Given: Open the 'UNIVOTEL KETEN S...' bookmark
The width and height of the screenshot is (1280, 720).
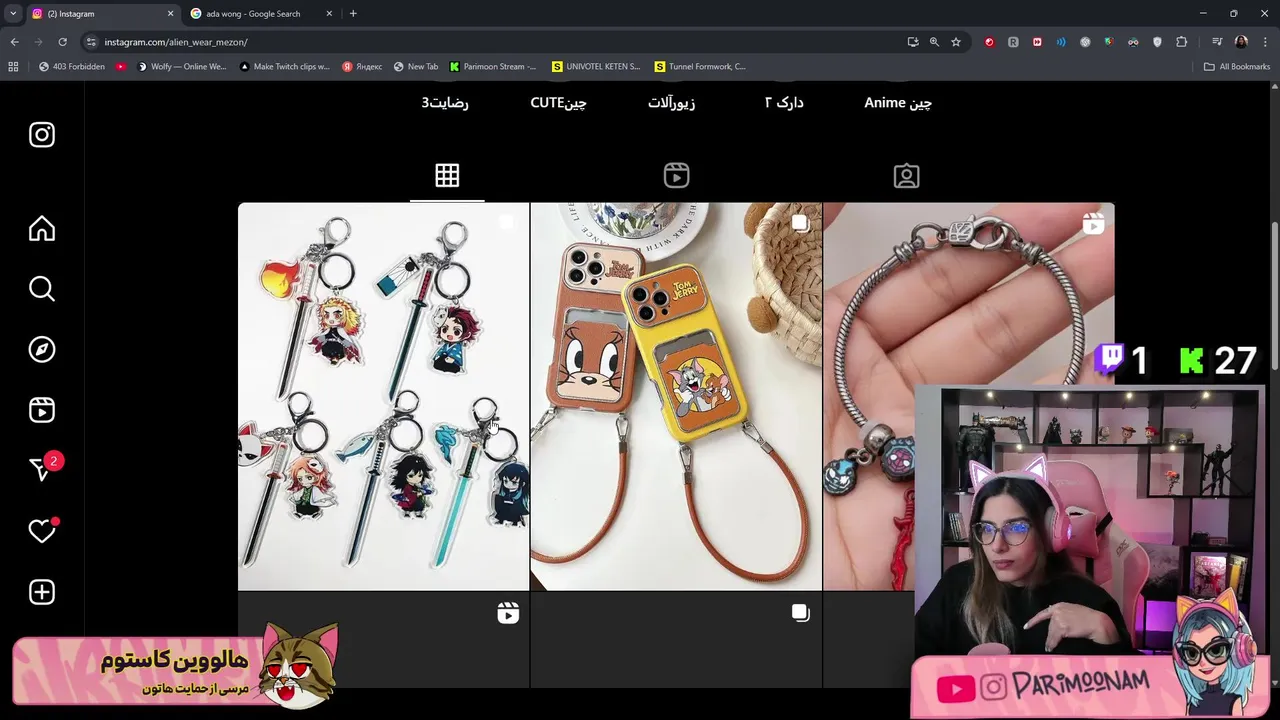Looking at the screenshot, I should click(596, 67).
